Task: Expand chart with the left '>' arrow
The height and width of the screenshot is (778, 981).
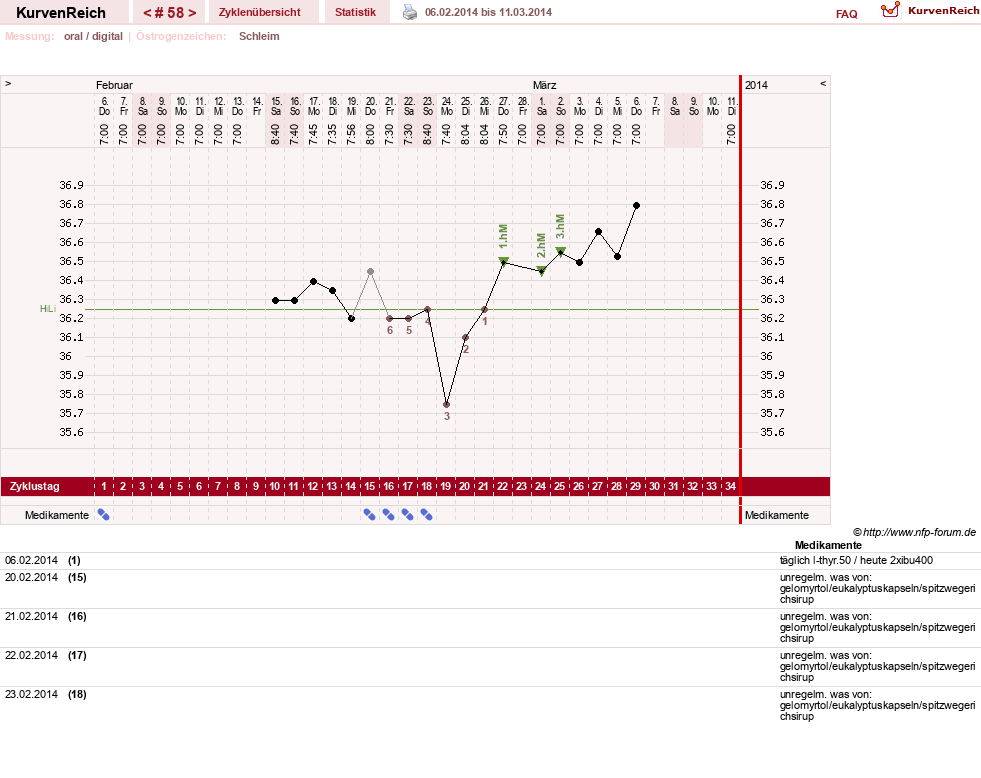Action: (x=8, y=83)
